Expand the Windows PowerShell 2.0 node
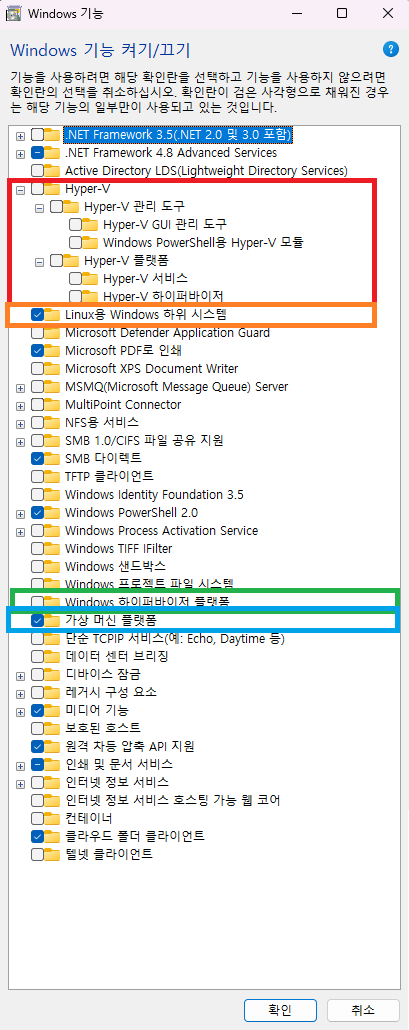The width and height of the screenshot is (409, 1030). 20,513
